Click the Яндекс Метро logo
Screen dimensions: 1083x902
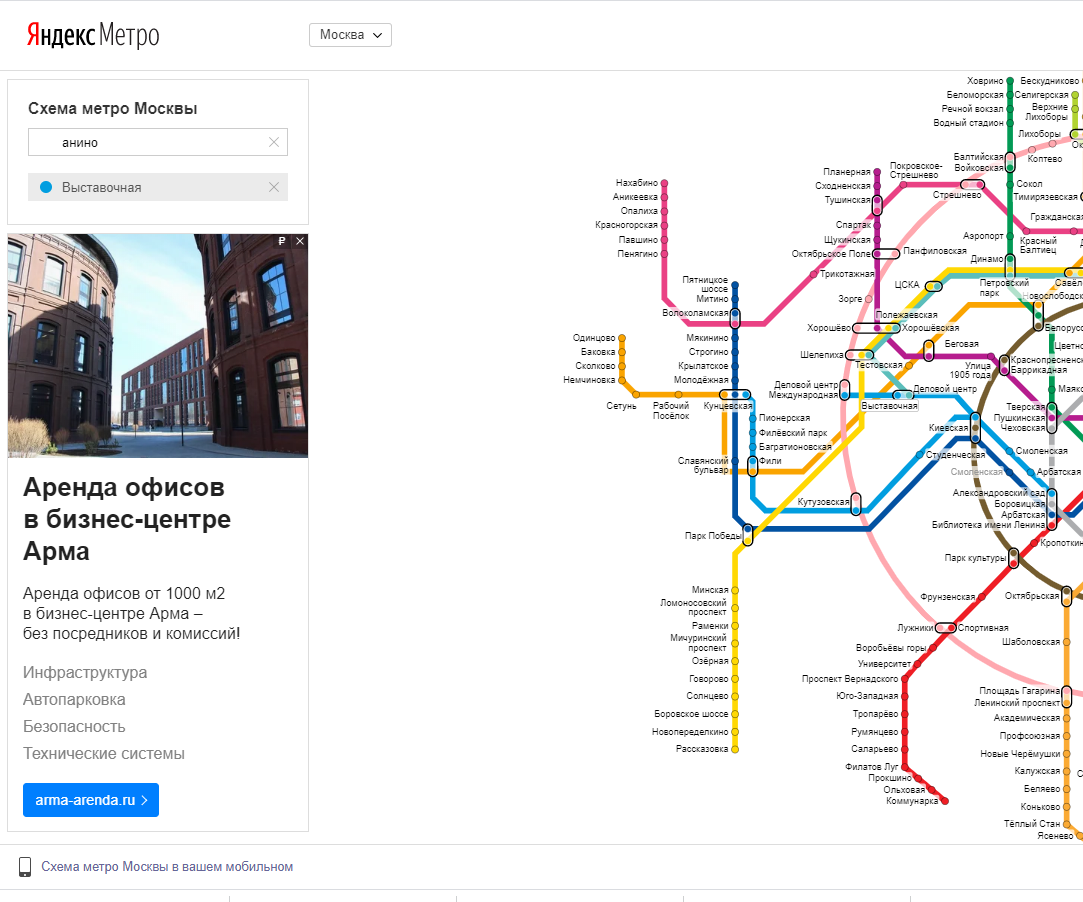[92, 36]
